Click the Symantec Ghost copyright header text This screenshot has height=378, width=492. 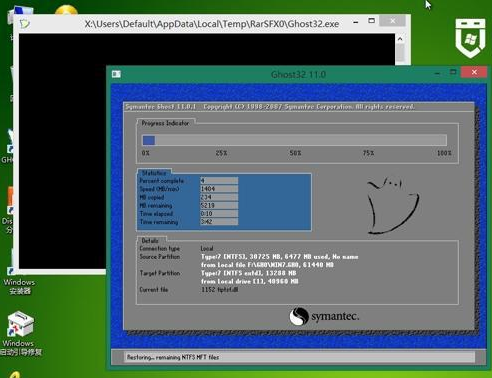coord(270,107)
